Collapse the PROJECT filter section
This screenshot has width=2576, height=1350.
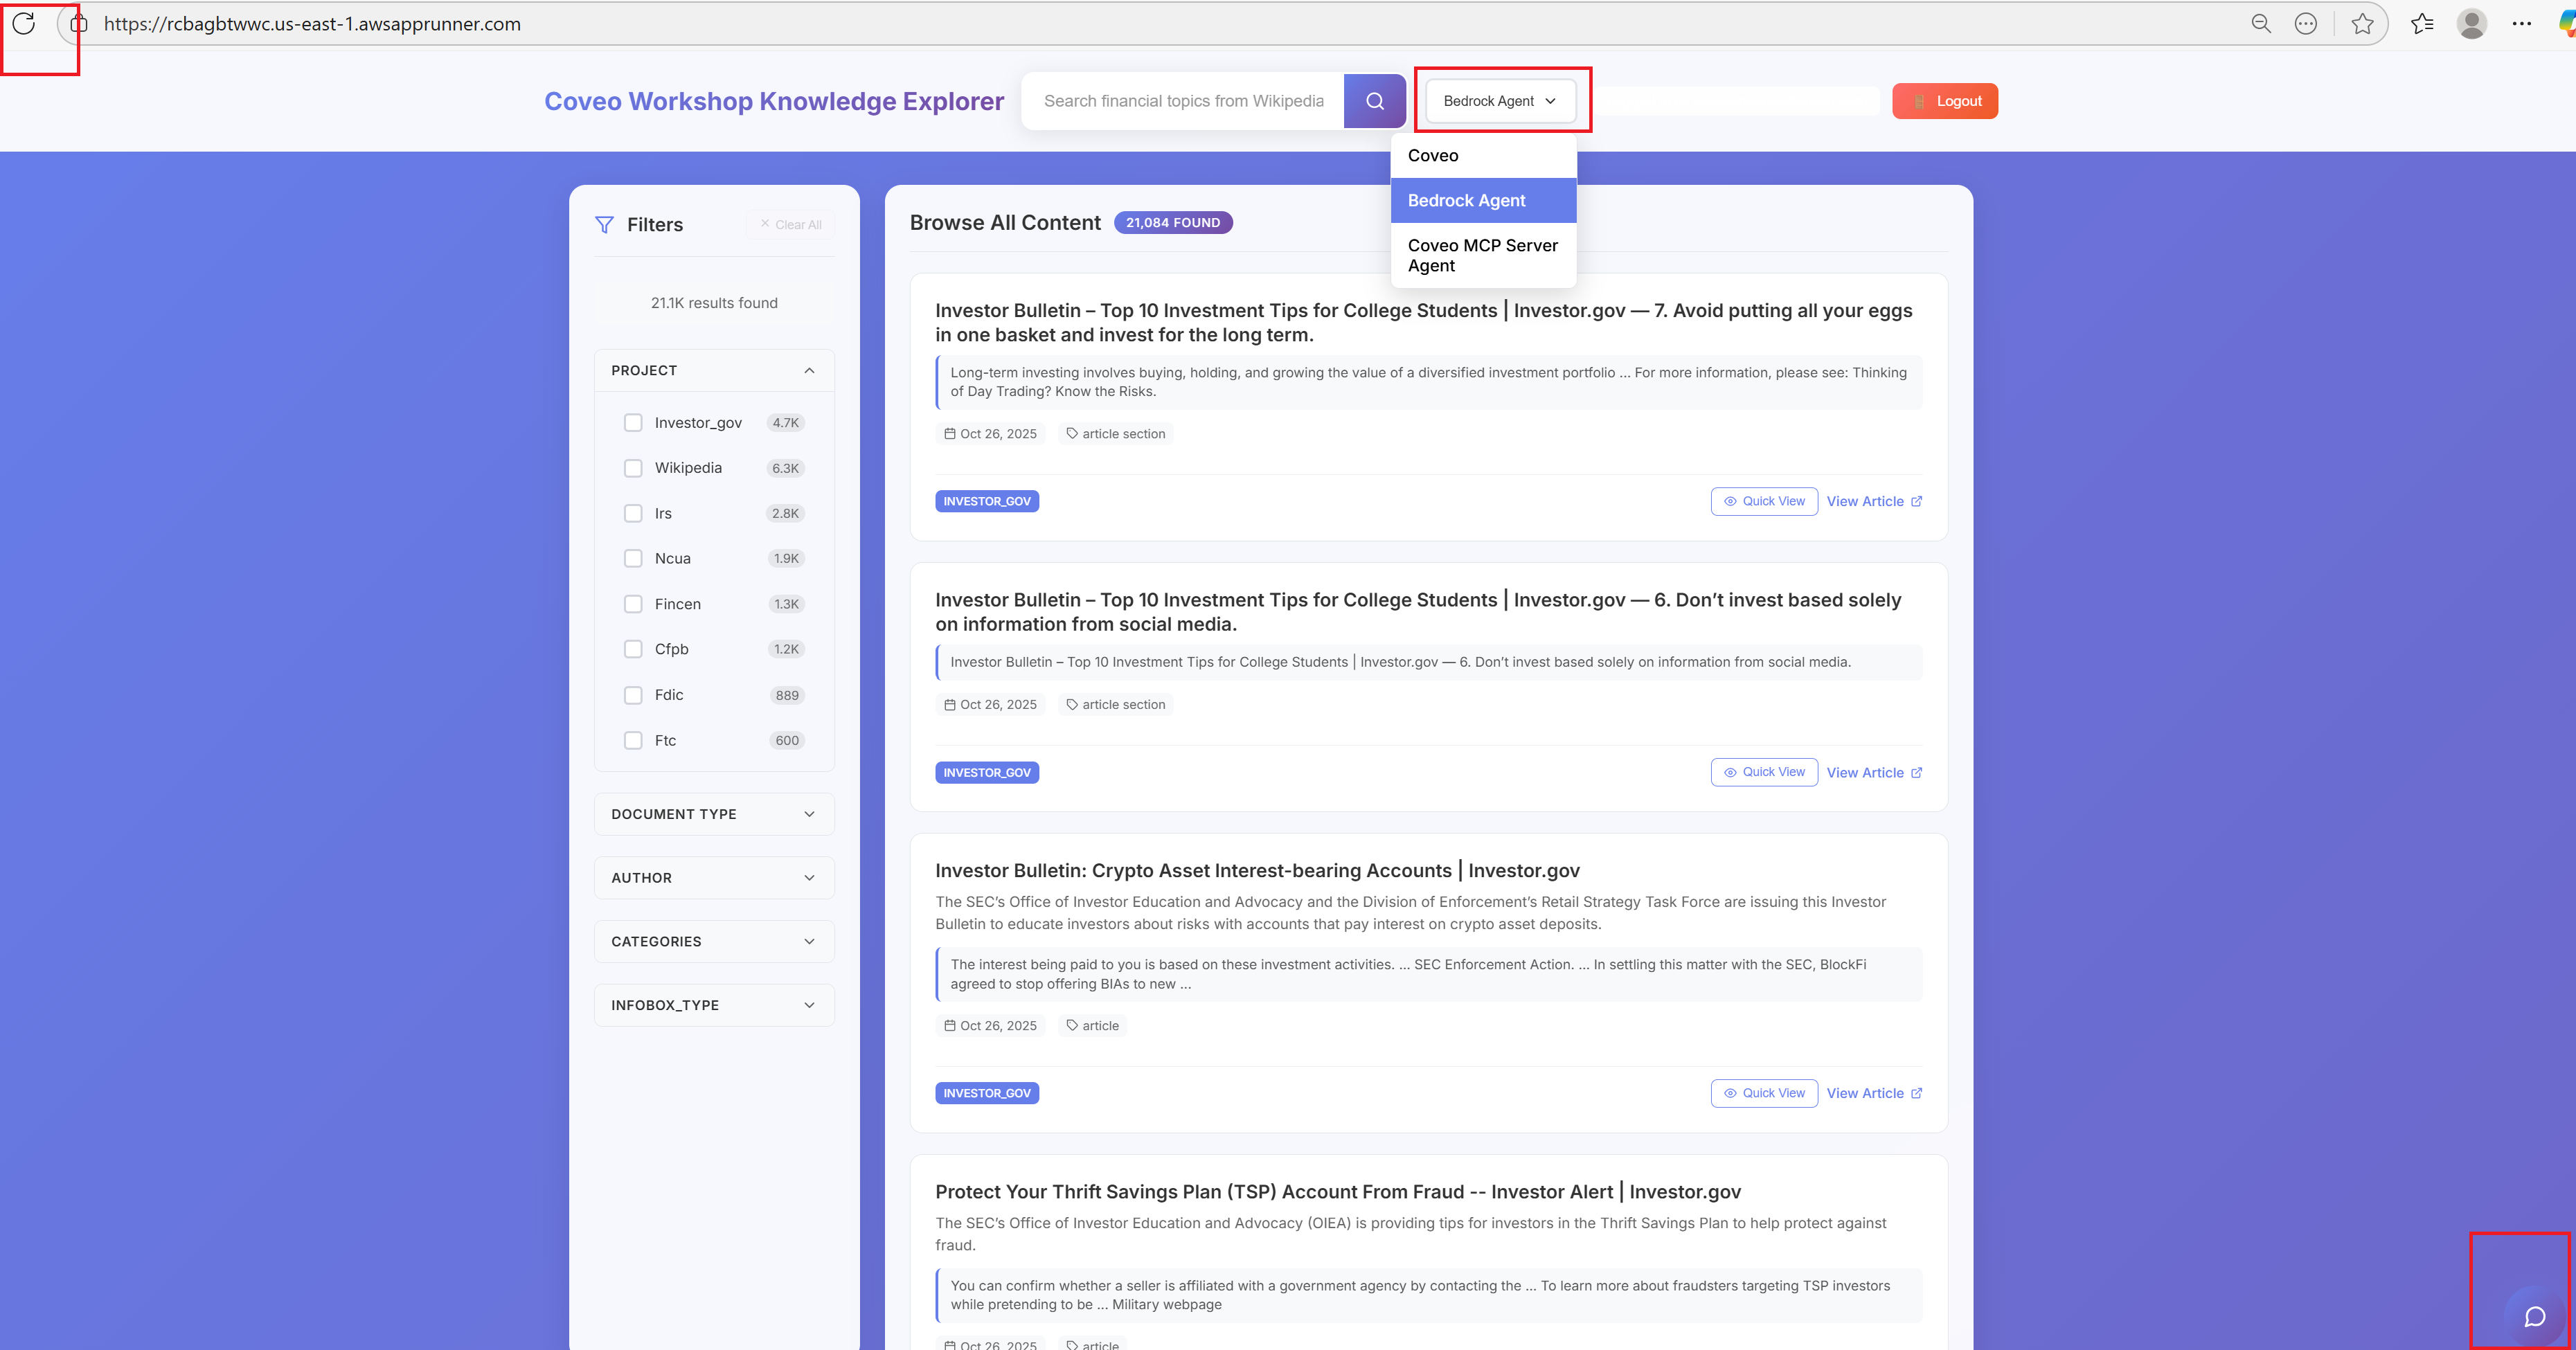(x=809, y=370)
